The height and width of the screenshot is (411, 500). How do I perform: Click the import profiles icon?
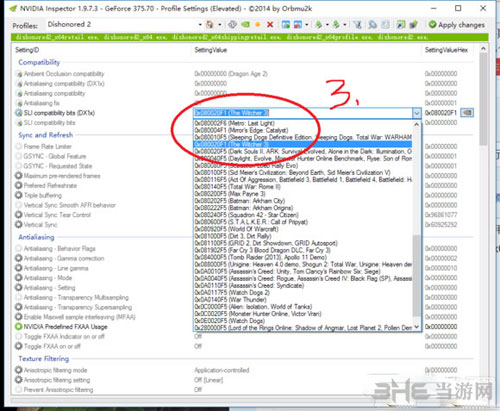point(336,24)
